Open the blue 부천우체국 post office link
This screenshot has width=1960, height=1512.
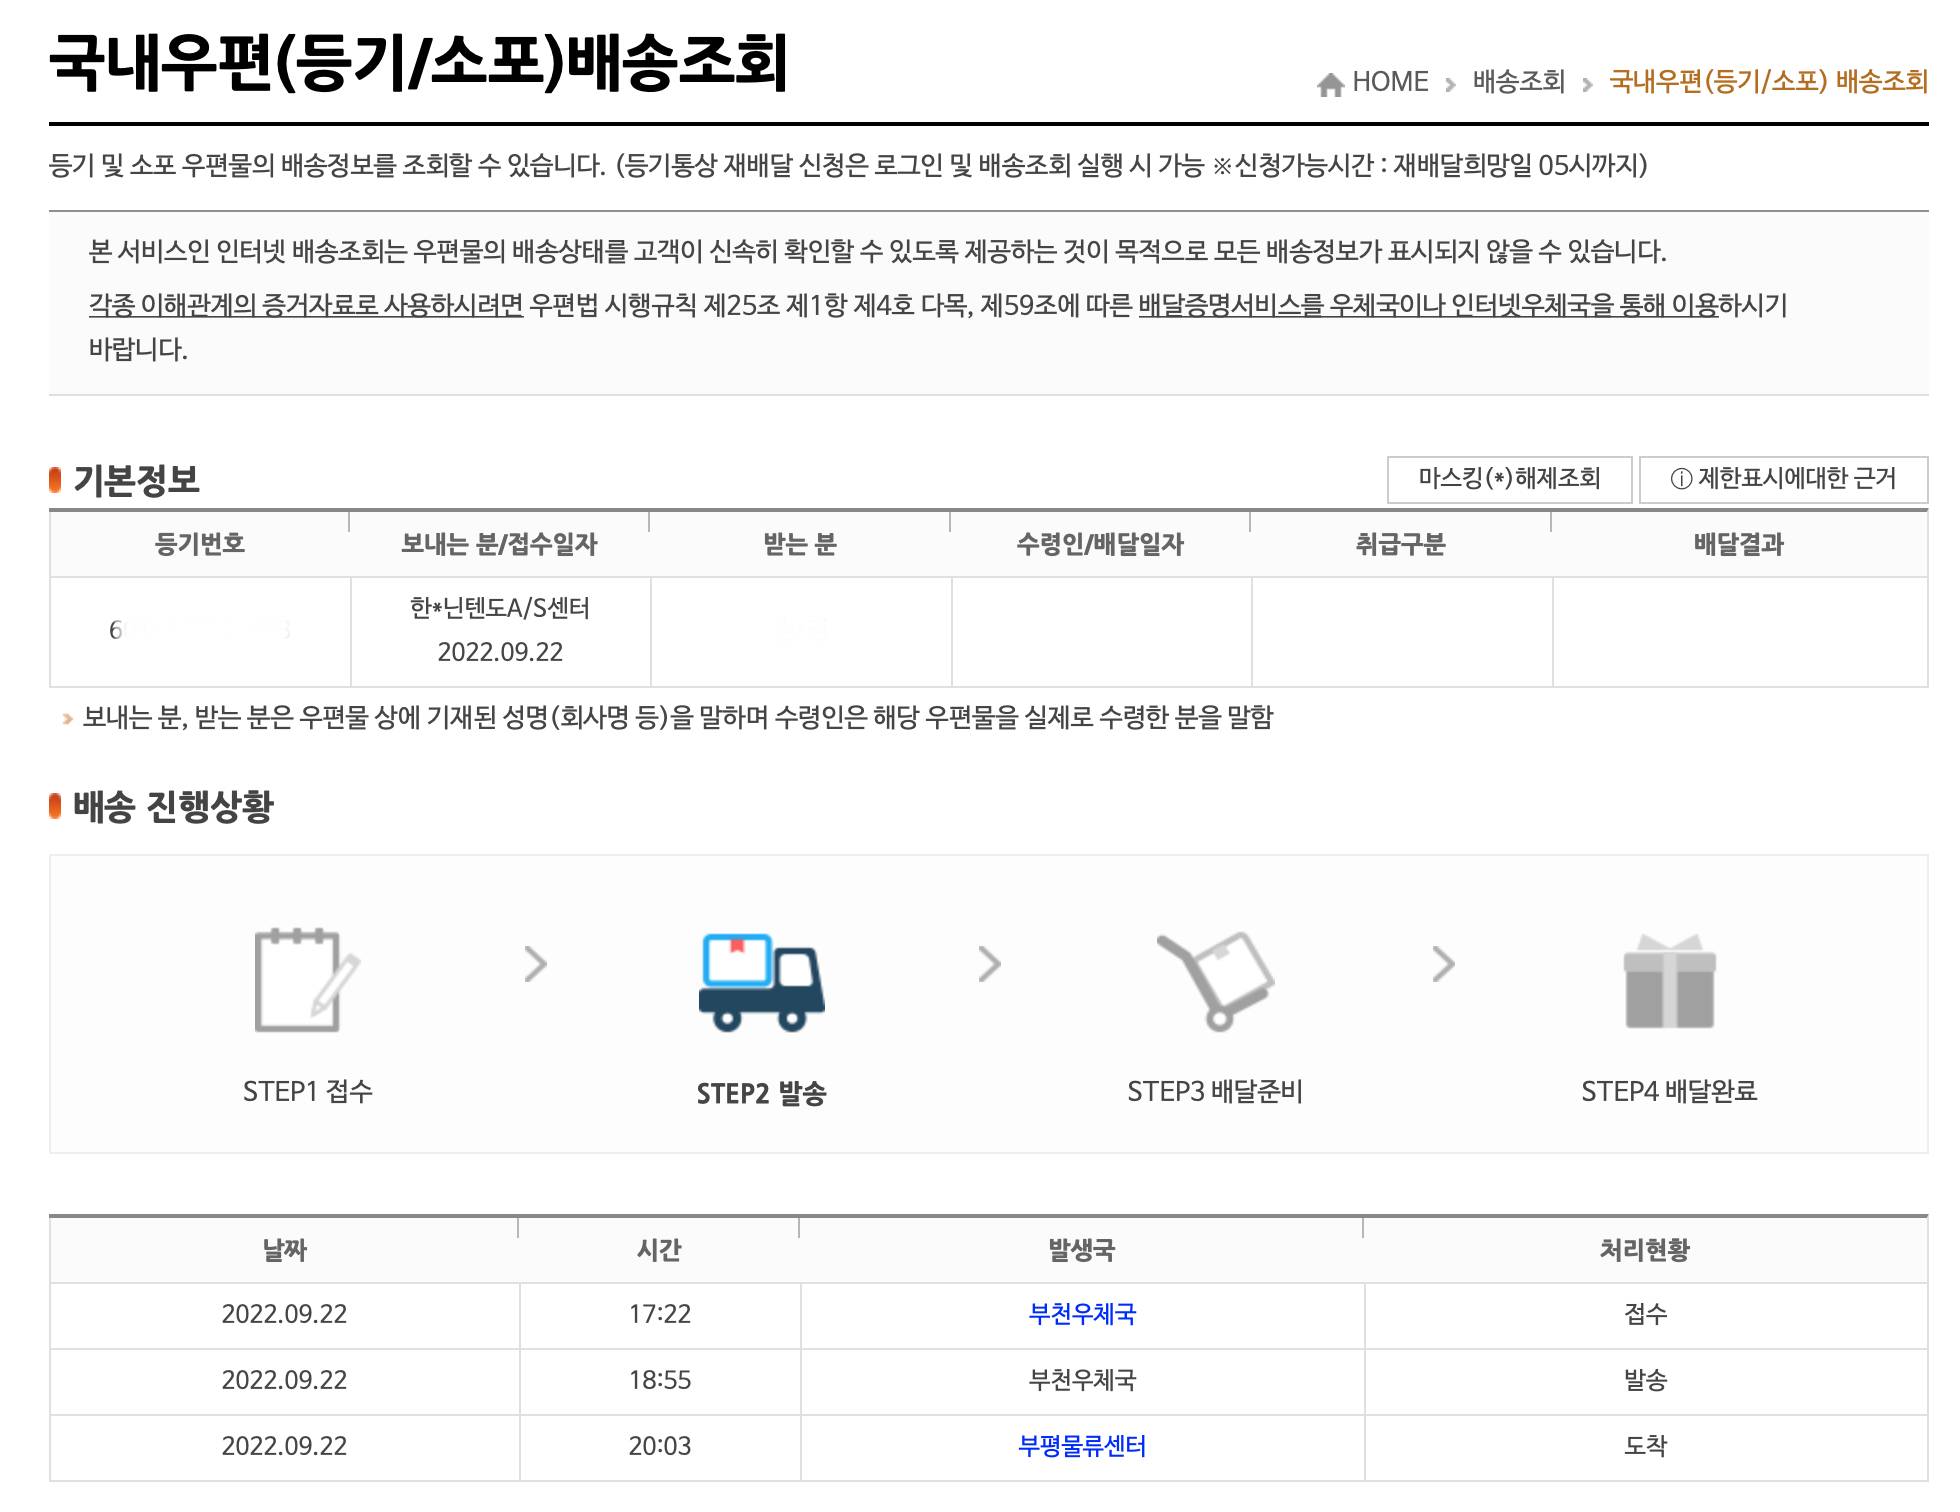tap(1082, 1314)
